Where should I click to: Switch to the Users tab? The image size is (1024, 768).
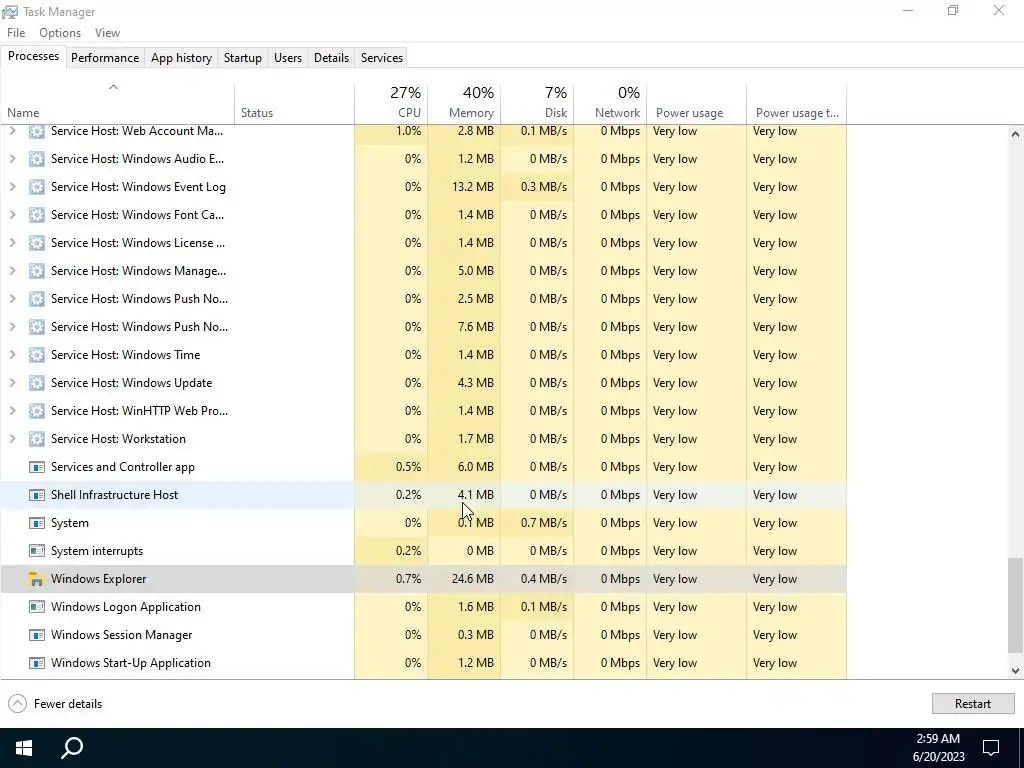point(288,57)
